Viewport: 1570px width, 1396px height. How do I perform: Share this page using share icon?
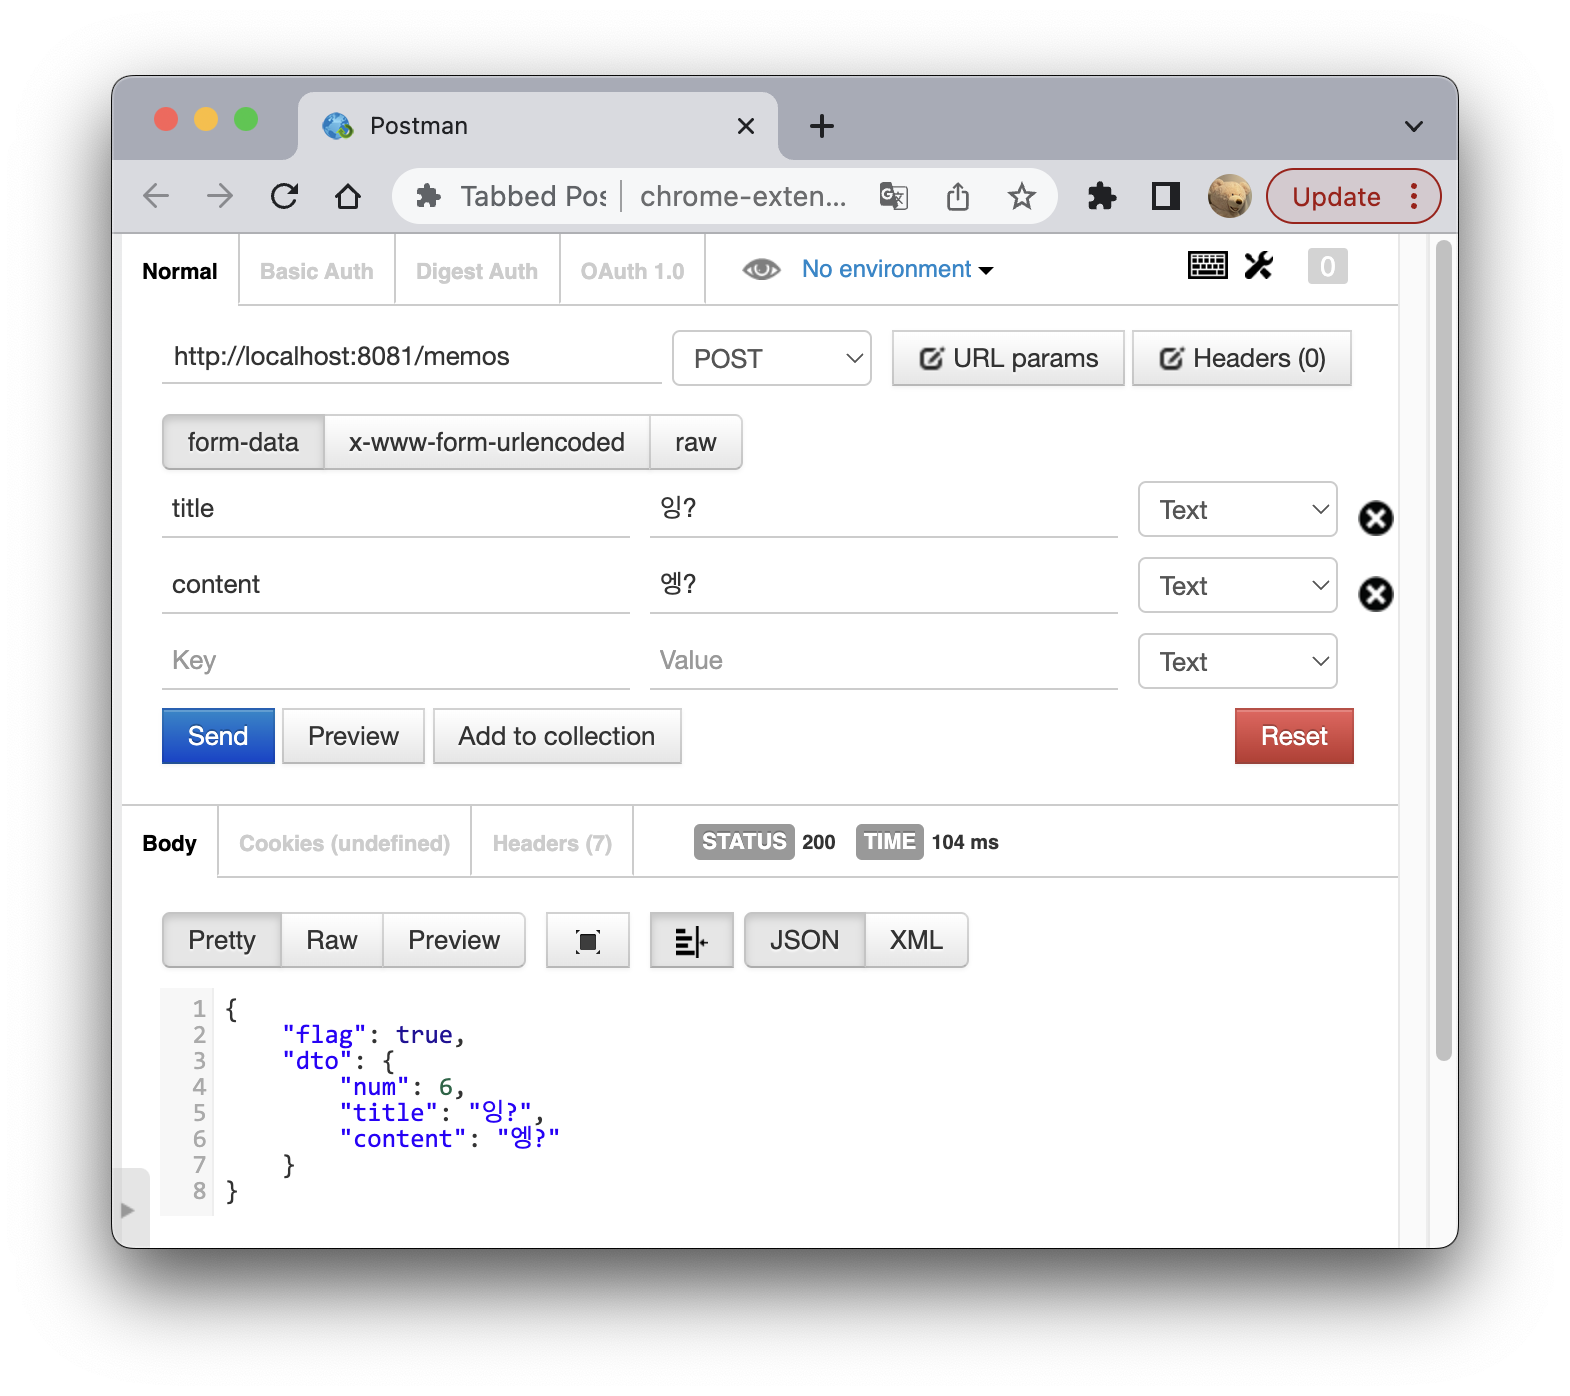pyautogui.click(x=957, y=196)
